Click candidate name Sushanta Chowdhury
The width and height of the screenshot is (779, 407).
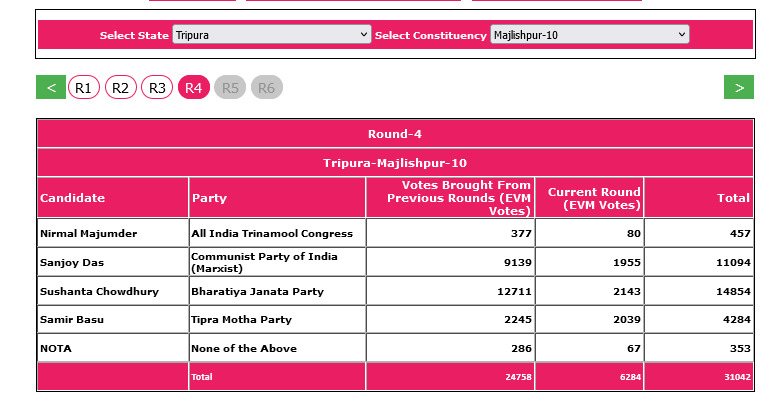click(87, 291)
